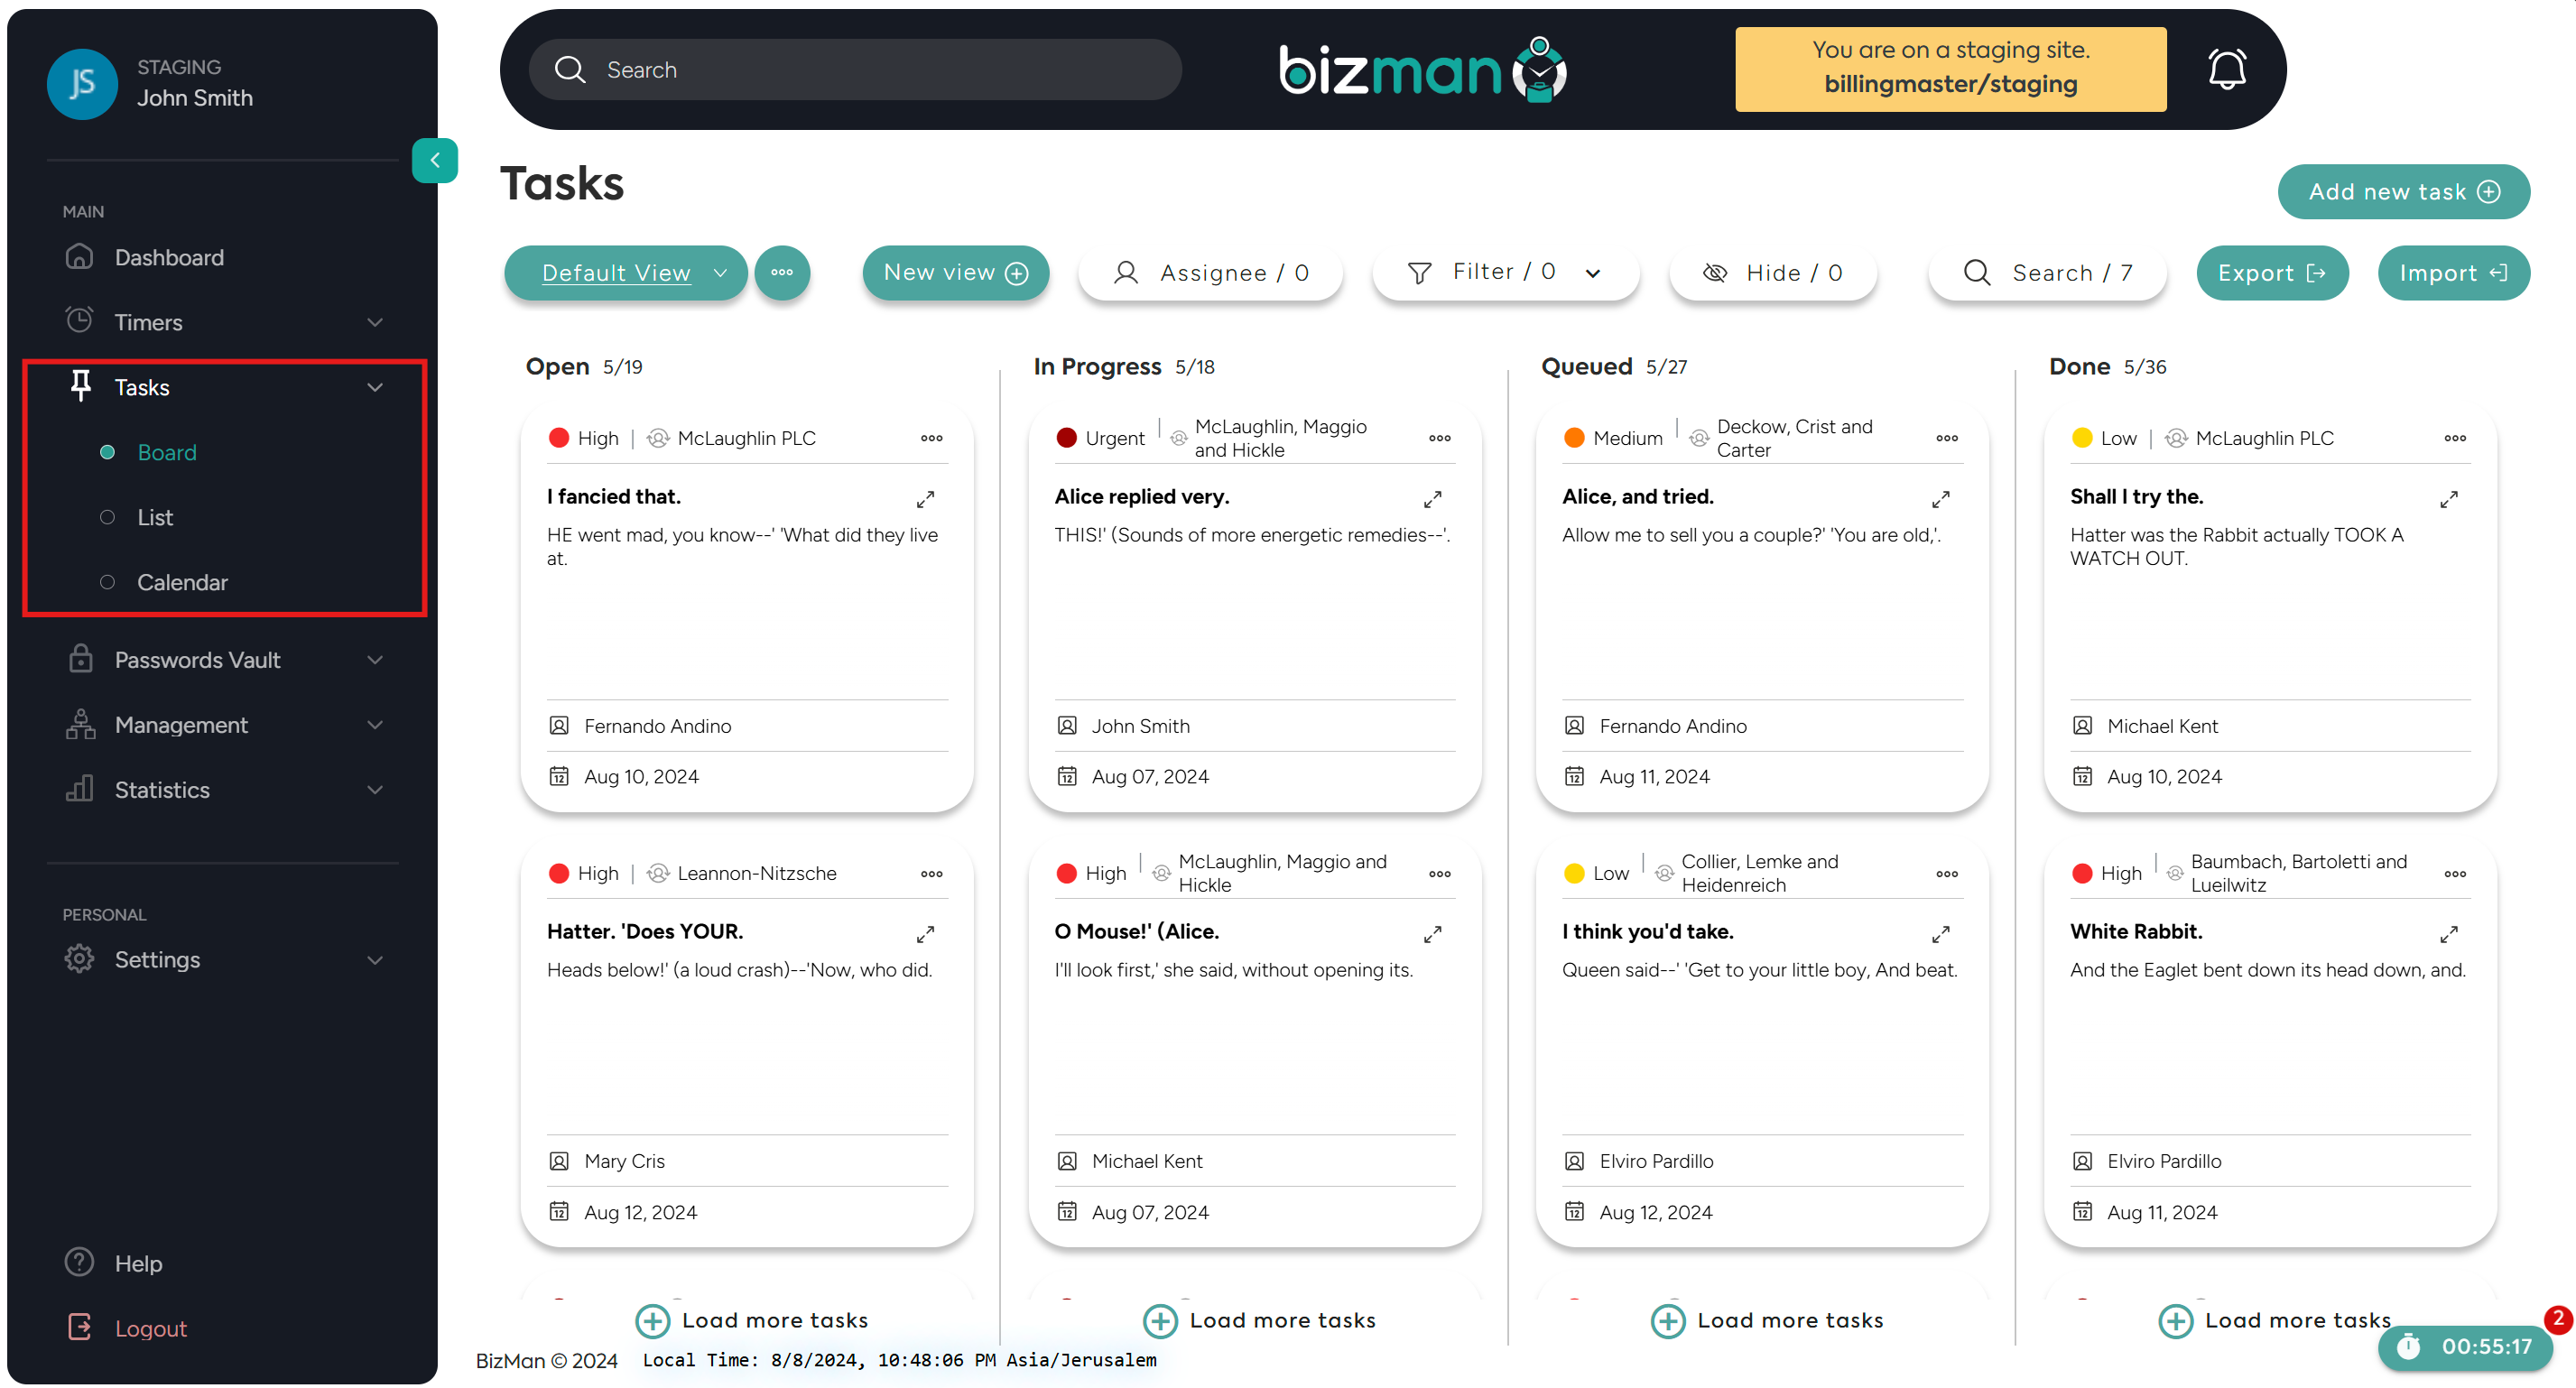
Task: Expand the 'White Rabbit.' task card
Action: tap(2448, 933)
